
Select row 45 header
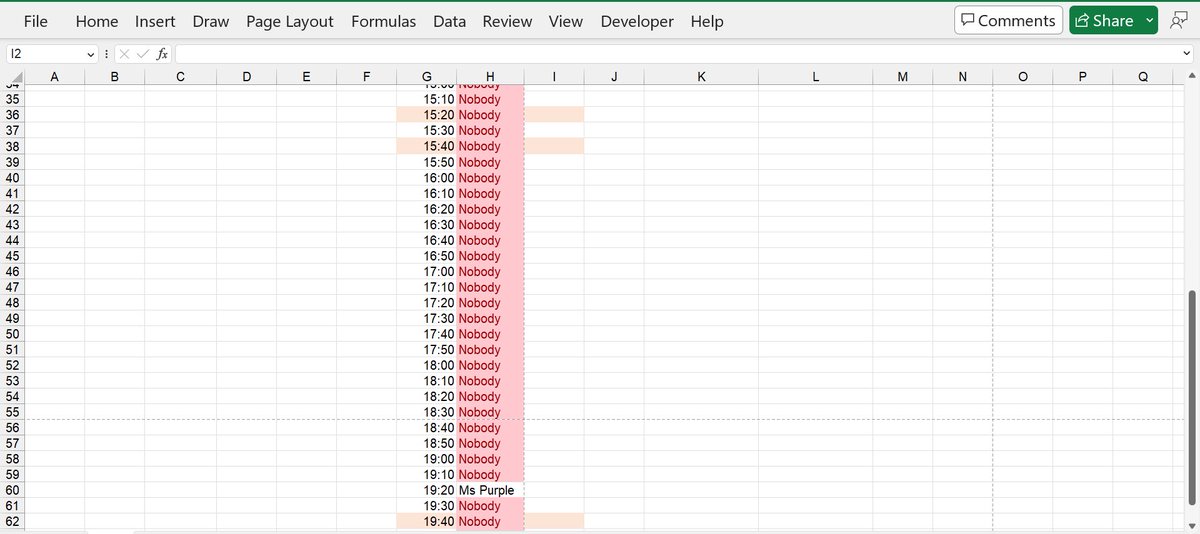point(12,255)
